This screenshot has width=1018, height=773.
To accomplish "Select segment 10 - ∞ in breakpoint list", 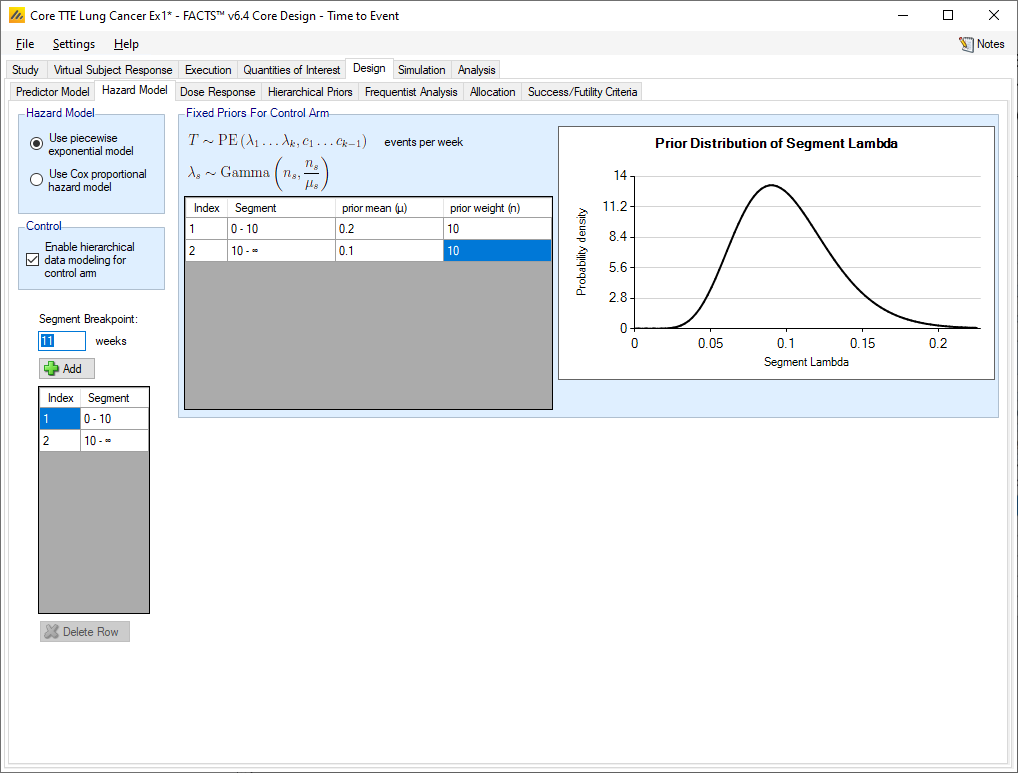I will 113,440.
